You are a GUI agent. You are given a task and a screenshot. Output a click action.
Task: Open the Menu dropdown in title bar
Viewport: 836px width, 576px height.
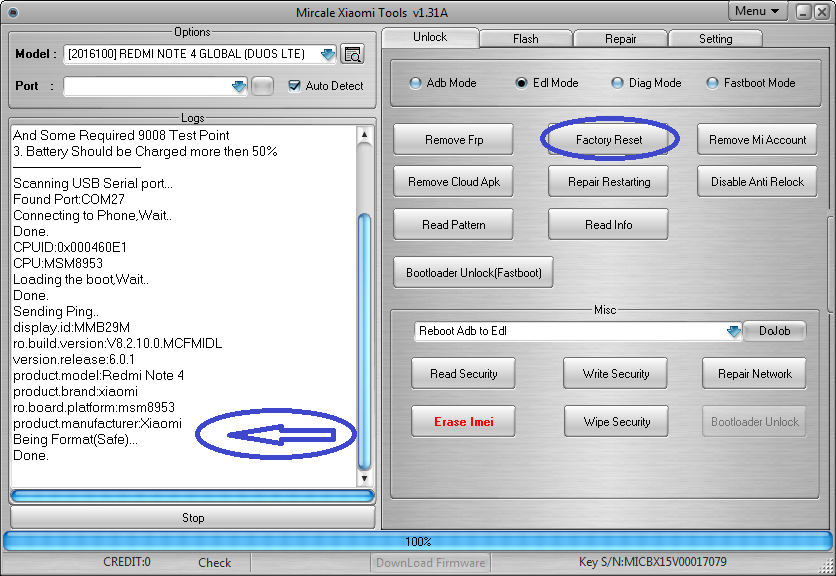pos(757,11)
